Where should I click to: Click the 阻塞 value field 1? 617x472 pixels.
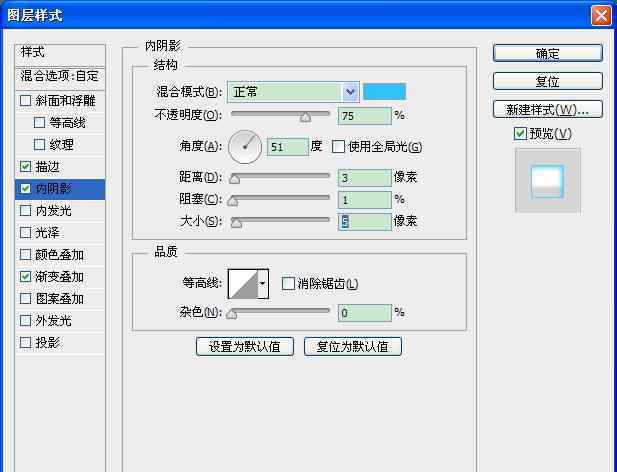click(x=365, y=200)
